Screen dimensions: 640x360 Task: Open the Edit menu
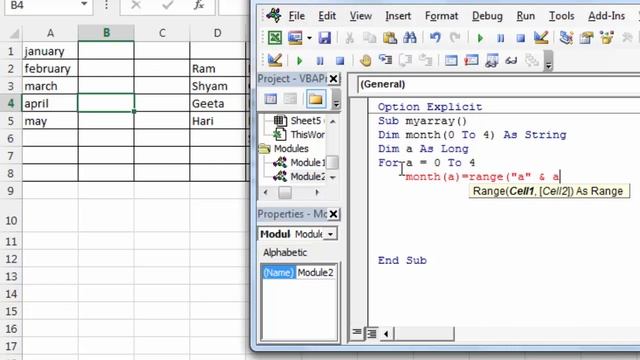click(327, 16)
